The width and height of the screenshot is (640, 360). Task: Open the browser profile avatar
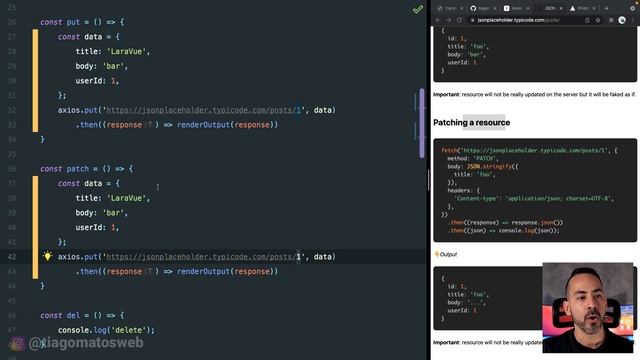point(622,20)
